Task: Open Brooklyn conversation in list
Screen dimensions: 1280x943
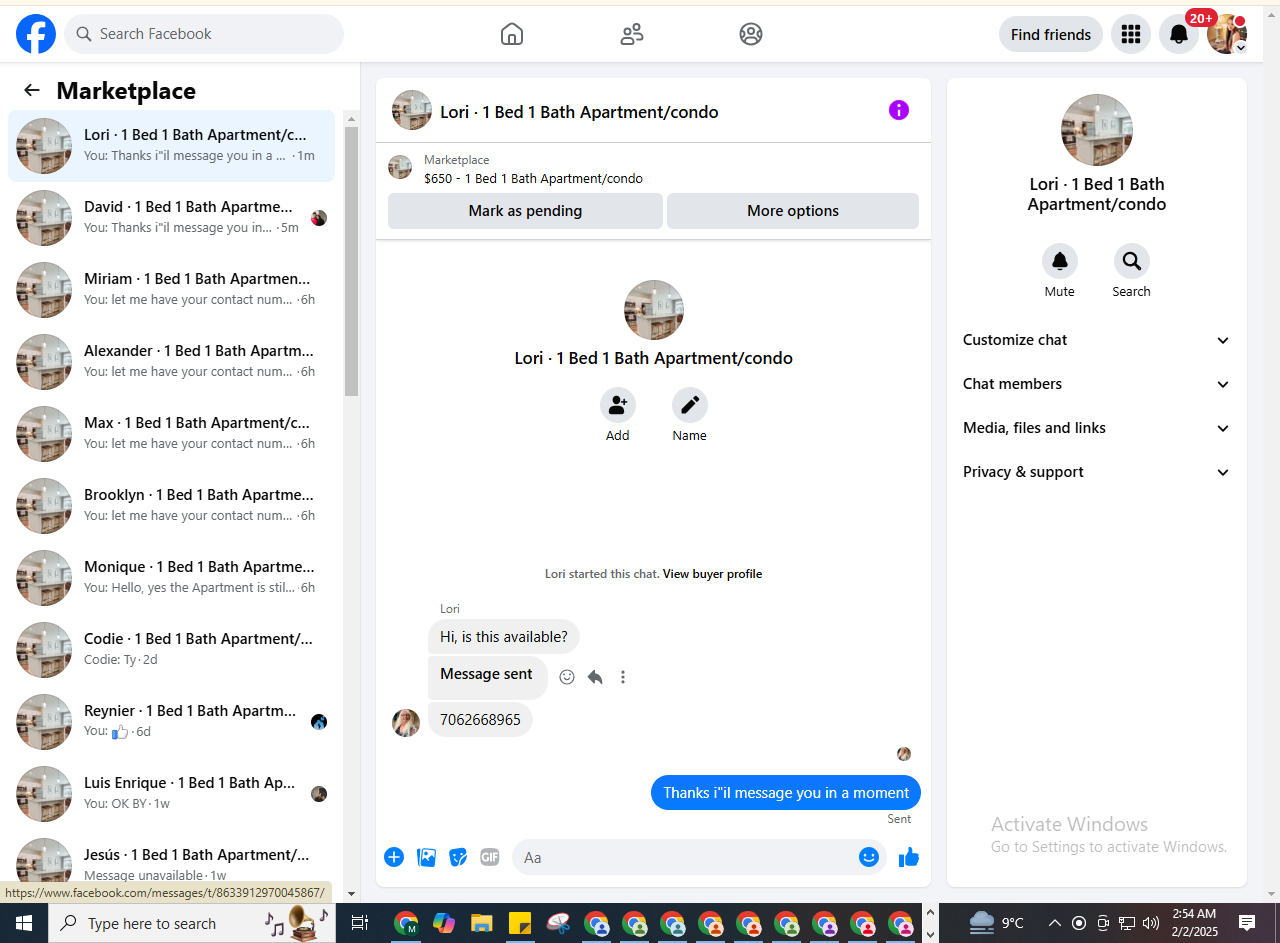Action: [x=172, y=505]
